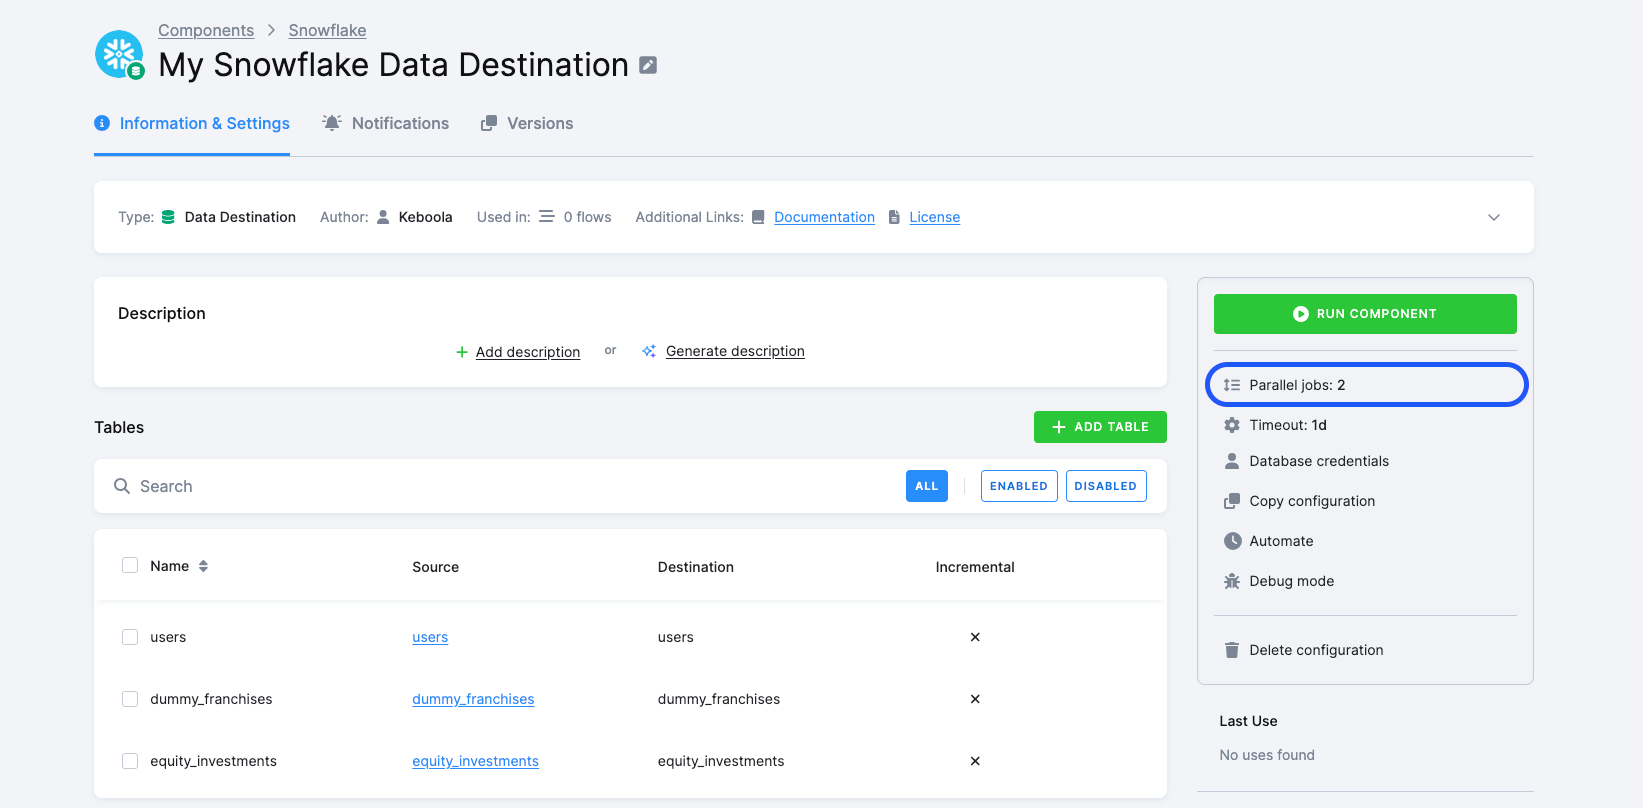Click the author person icon
1643x808 pixels.
(x=383, y=217)
